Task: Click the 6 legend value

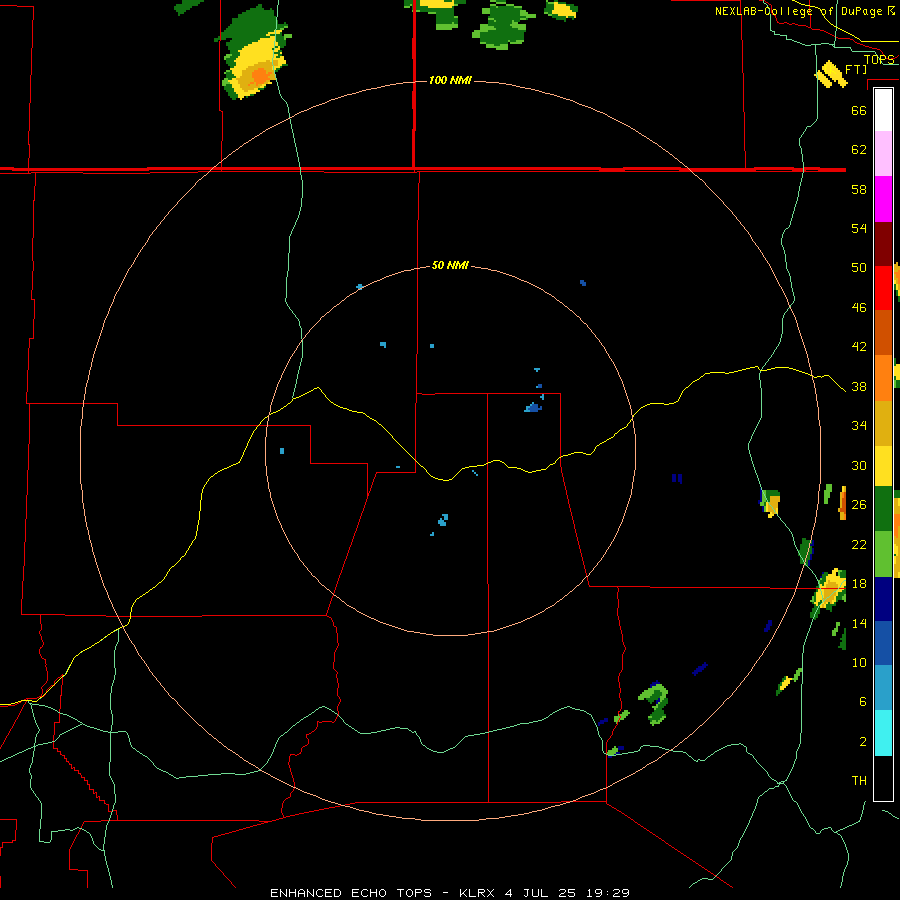Action: pyautogui.click(x=863, y=701)
